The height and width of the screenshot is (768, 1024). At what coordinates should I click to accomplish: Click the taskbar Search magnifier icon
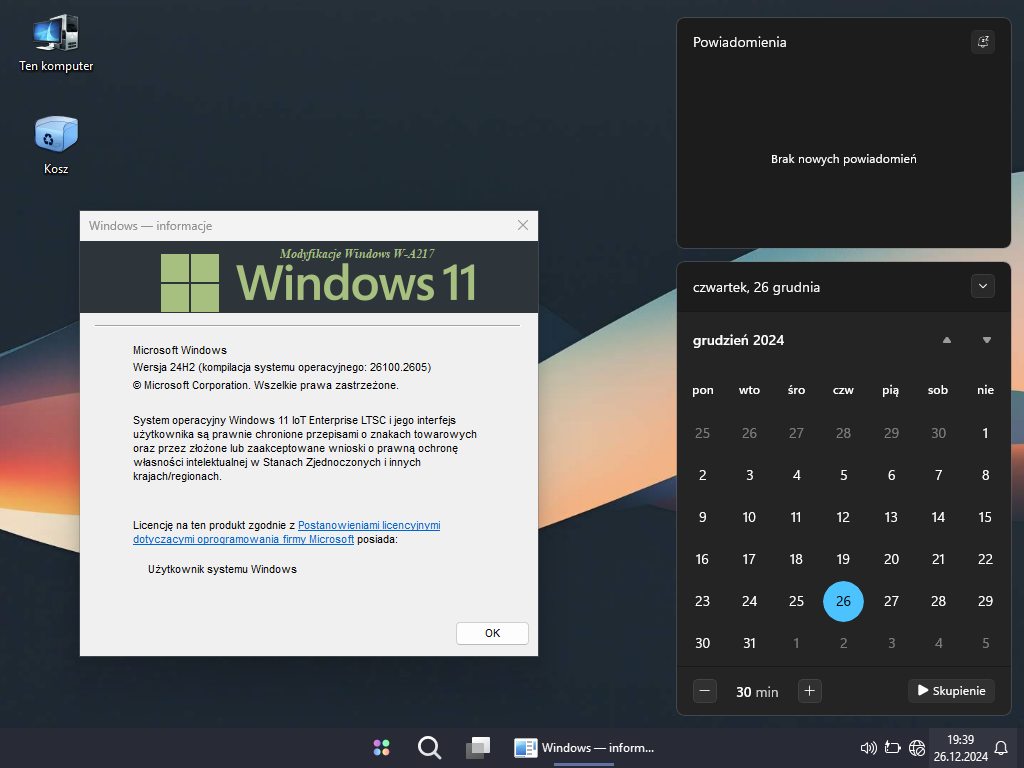(429, 748)
